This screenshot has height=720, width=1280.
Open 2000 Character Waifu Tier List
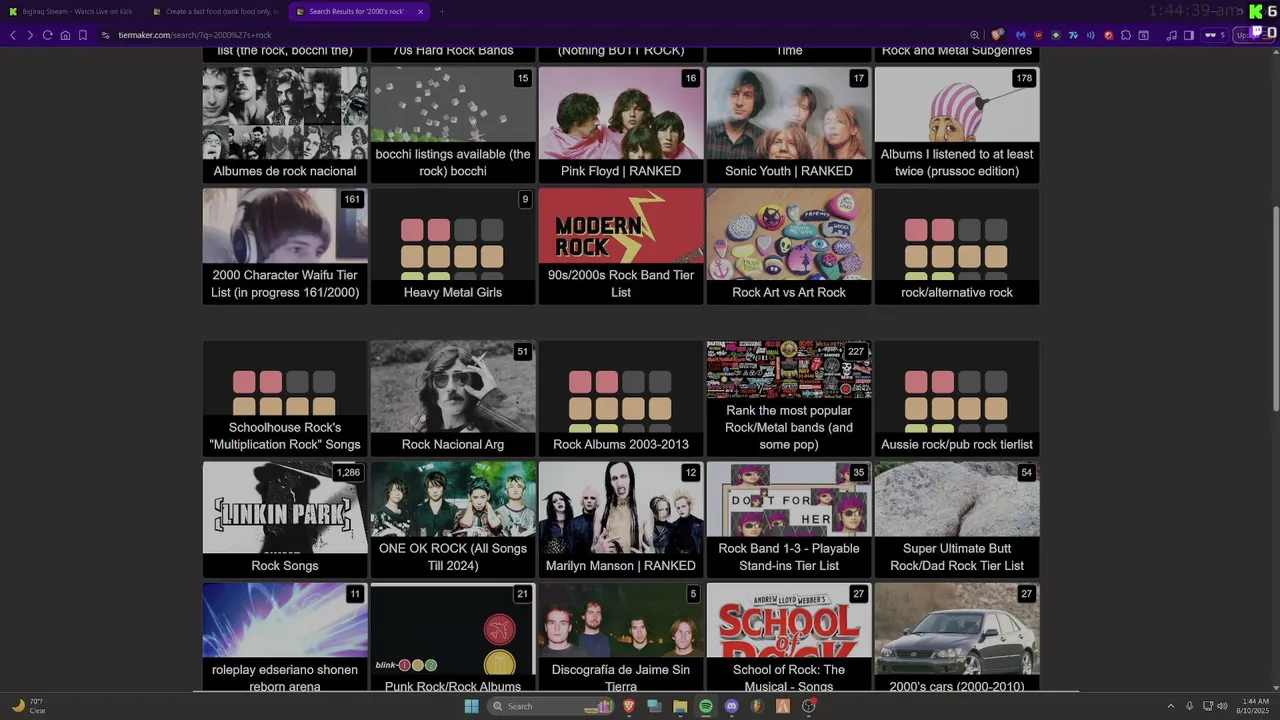tap(285, 246)
